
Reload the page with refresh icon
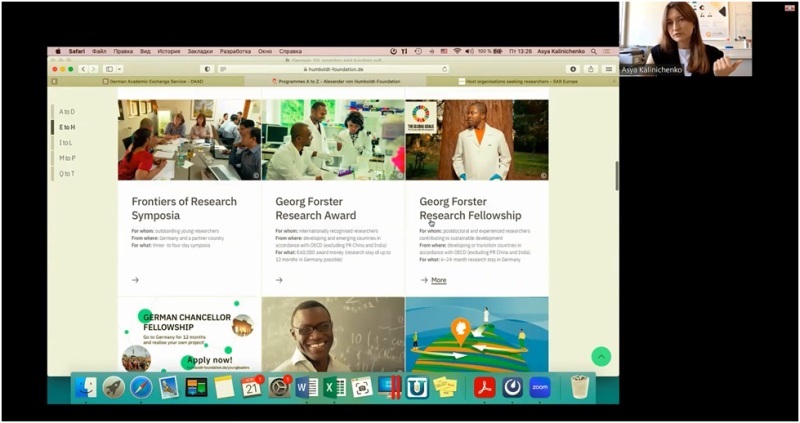pyautogui.click(x=444, y=69)
